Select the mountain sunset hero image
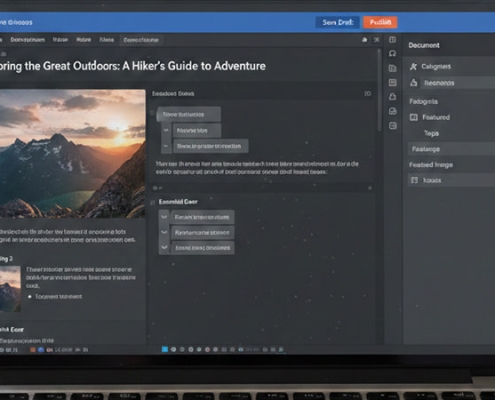This screenshot has height=400, width=495. point(72,154)
